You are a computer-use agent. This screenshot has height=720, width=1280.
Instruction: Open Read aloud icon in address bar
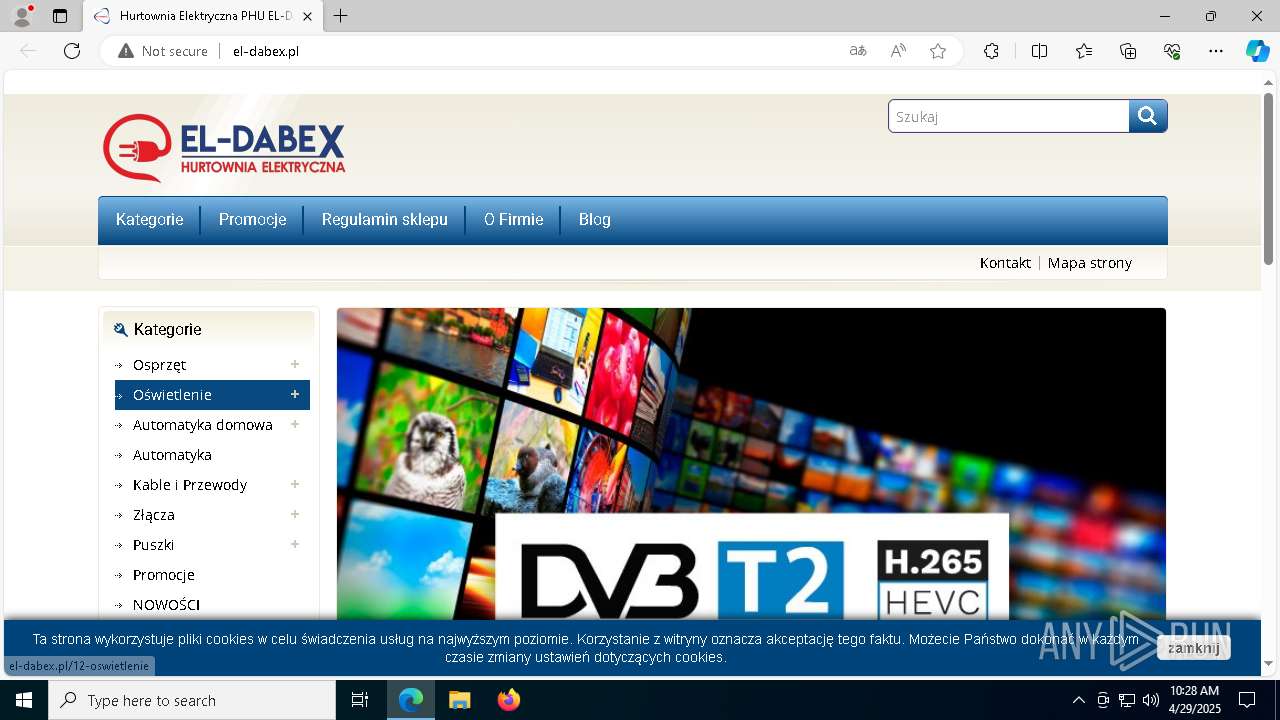click(x=898, y=51)
